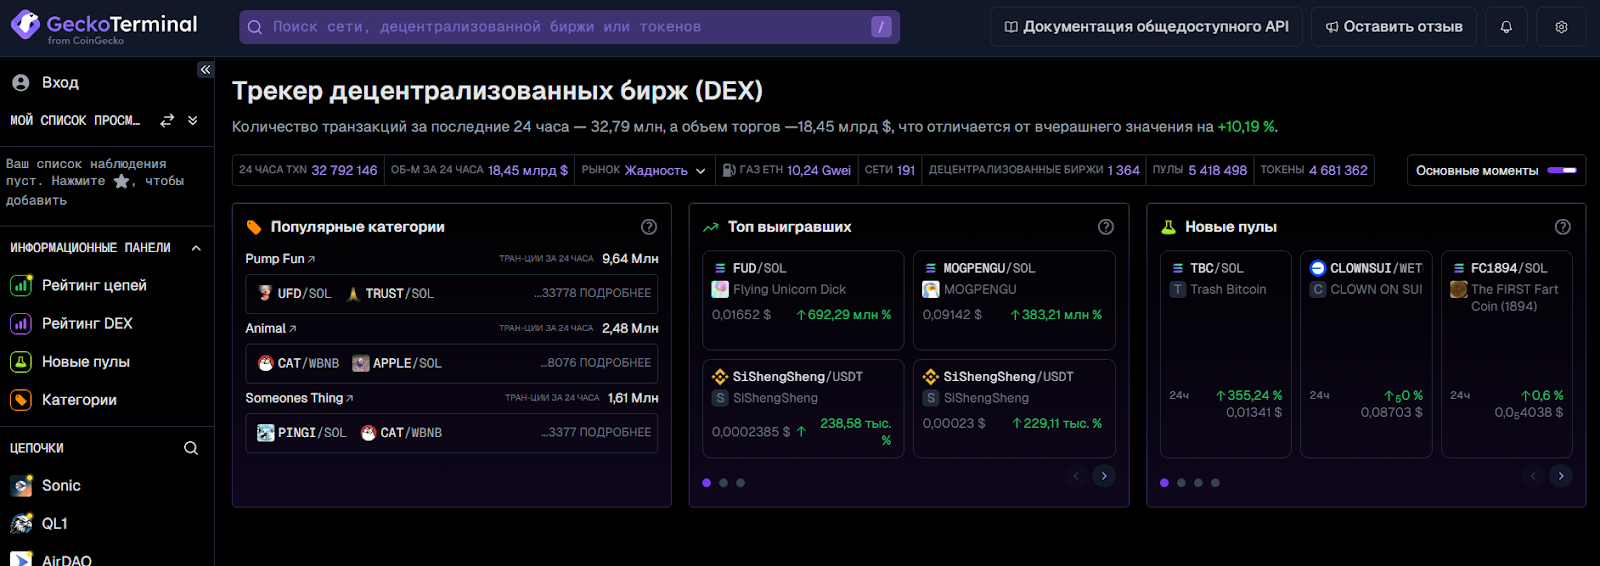Click the Токены 4 681 362 stat
This screenshot has width=1600, height=566.
[x=1313, y=170]
